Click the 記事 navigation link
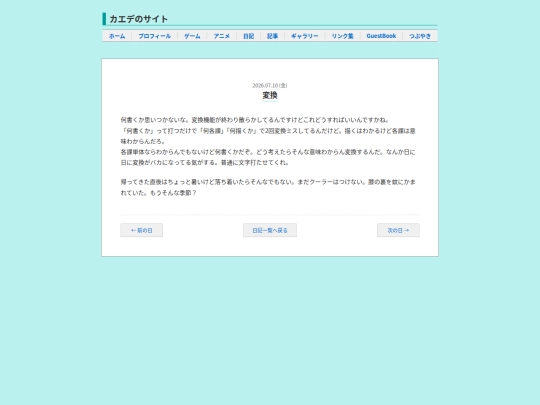The width and height of the screenshot is (540, 405). point(272,36)
